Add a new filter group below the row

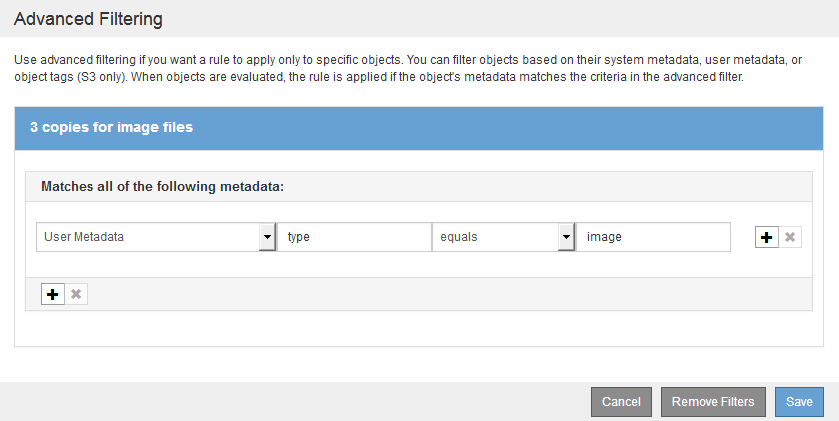[x=52, y=294]
